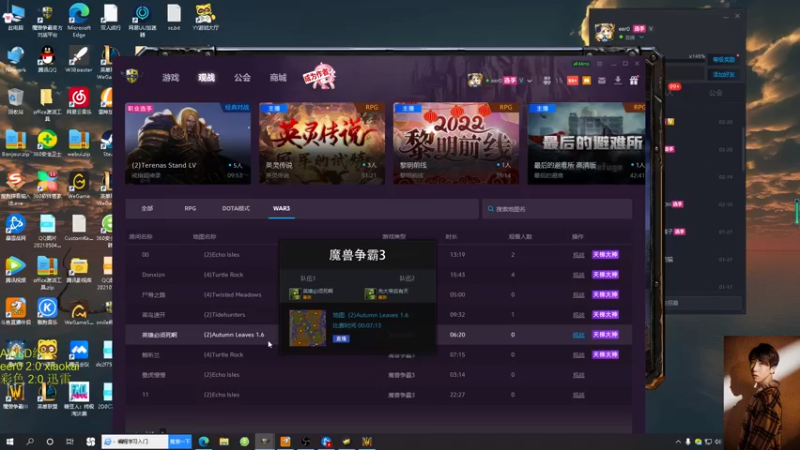
Task: Open the user avatar in header
Action: tap(474, 80)
